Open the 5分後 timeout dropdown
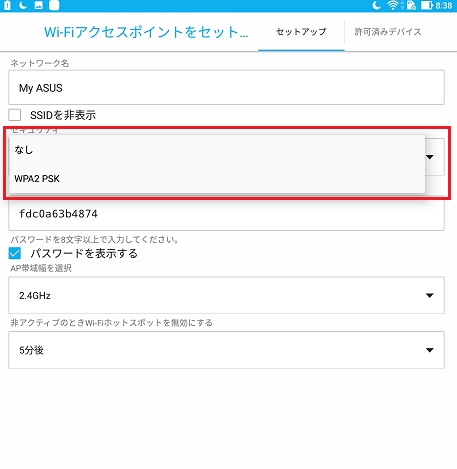The height and width of the screenshot is (469, 457). 226,350
